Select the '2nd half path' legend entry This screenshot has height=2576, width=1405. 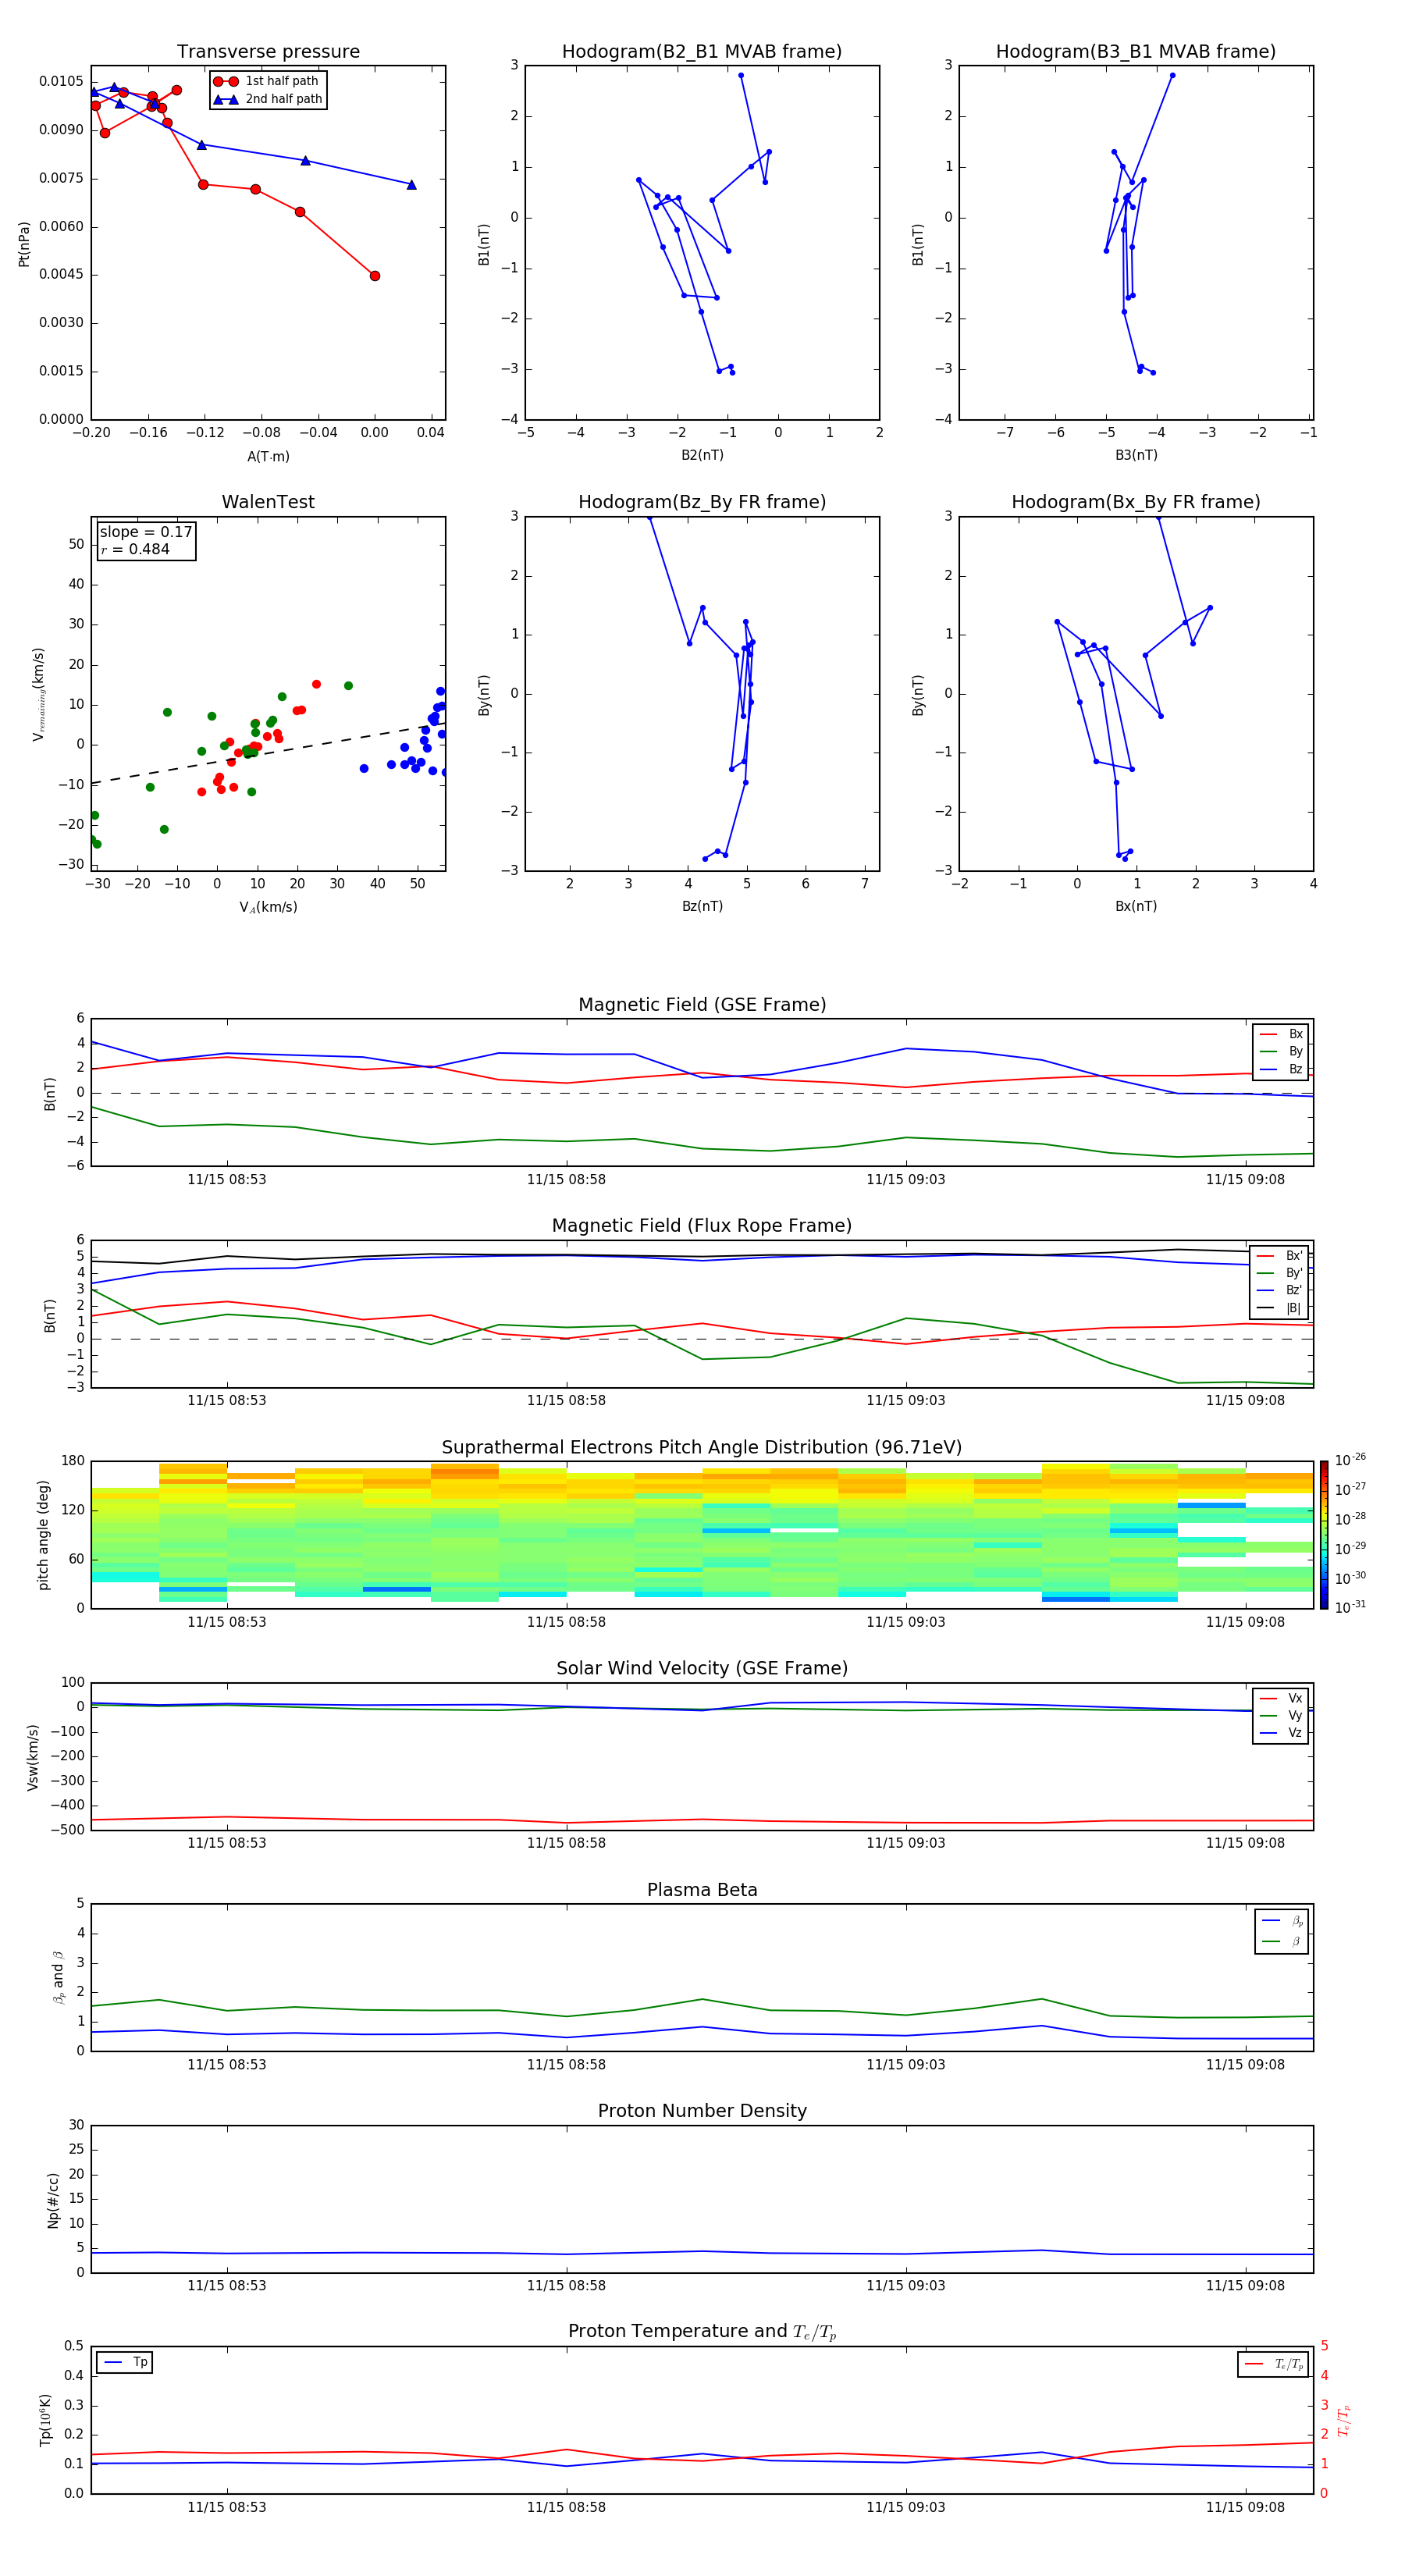coord(267,99)
